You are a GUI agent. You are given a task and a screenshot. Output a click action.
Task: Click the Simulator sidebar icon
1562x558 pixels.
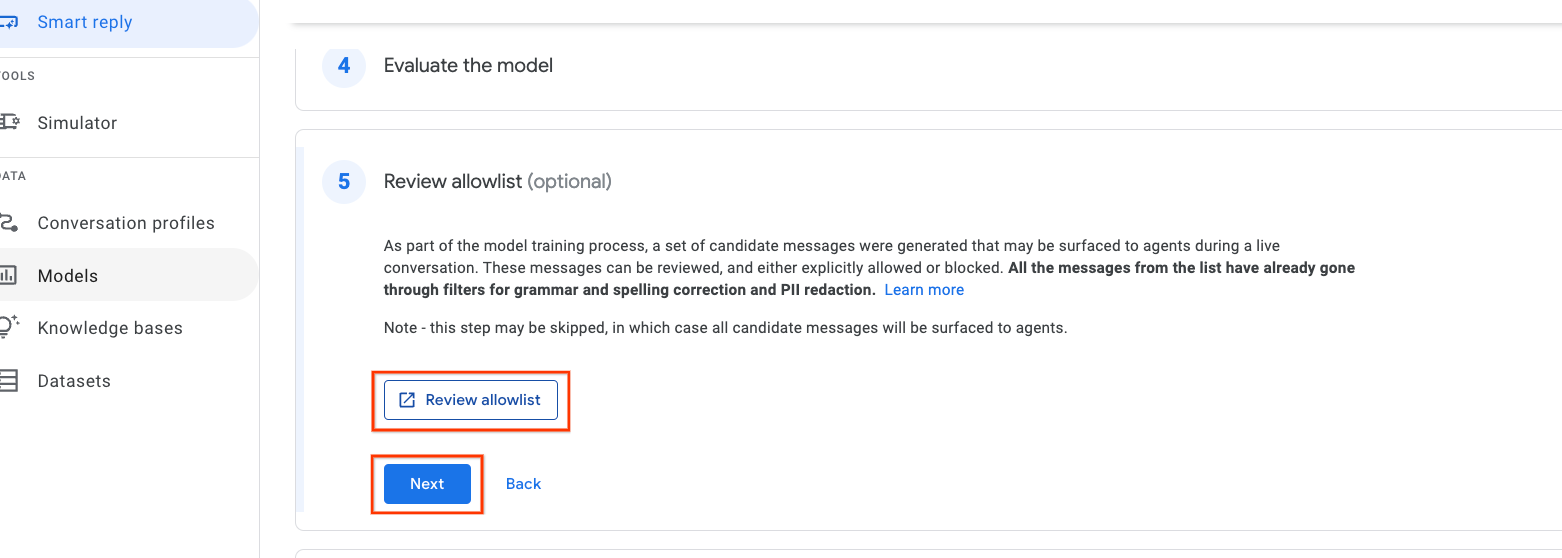tap(9, 122)
